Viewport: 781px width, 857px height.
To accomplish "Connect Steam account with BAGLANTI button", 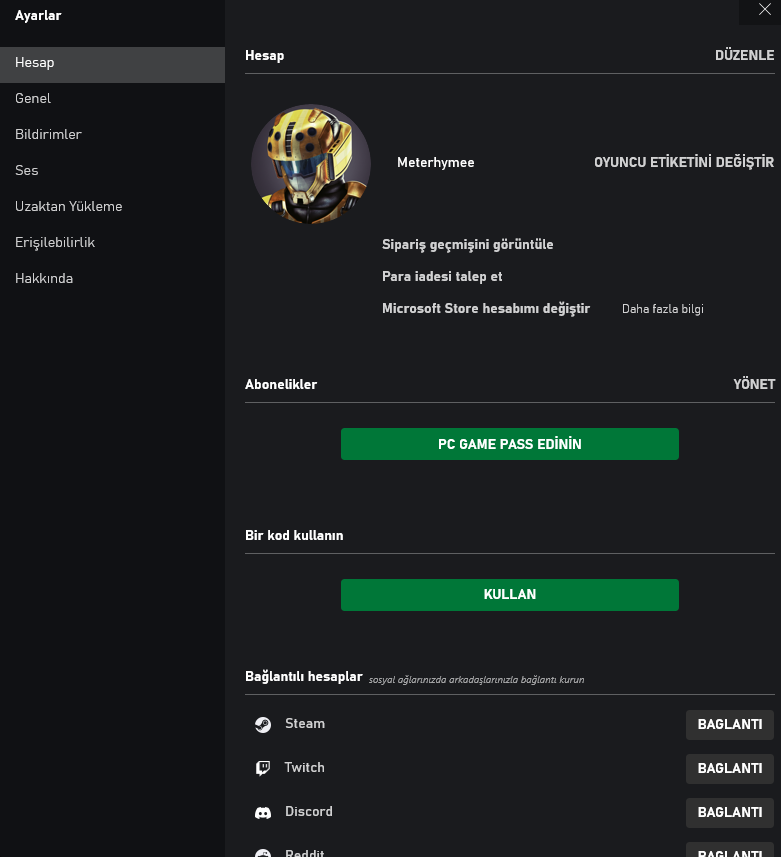I will point(729,725).
